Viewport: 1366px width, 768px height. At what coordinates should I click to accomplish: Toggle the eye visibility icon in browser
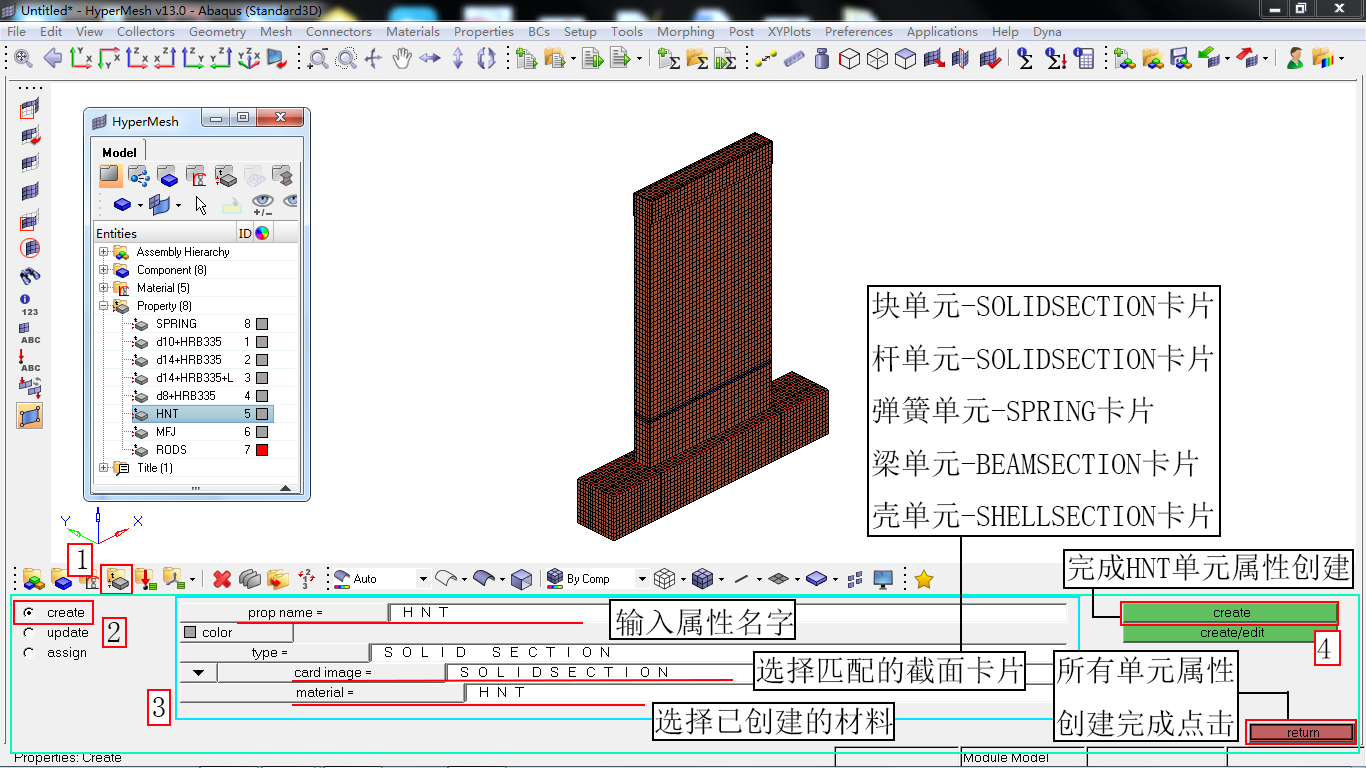click(x=263, y=205)
